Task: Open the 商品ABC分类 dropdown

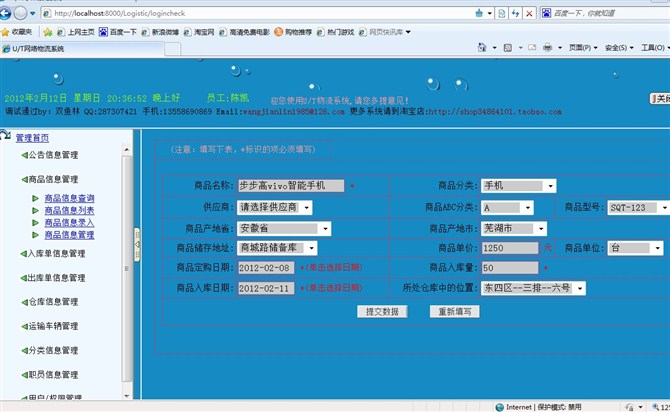Action: coord(507,208)
